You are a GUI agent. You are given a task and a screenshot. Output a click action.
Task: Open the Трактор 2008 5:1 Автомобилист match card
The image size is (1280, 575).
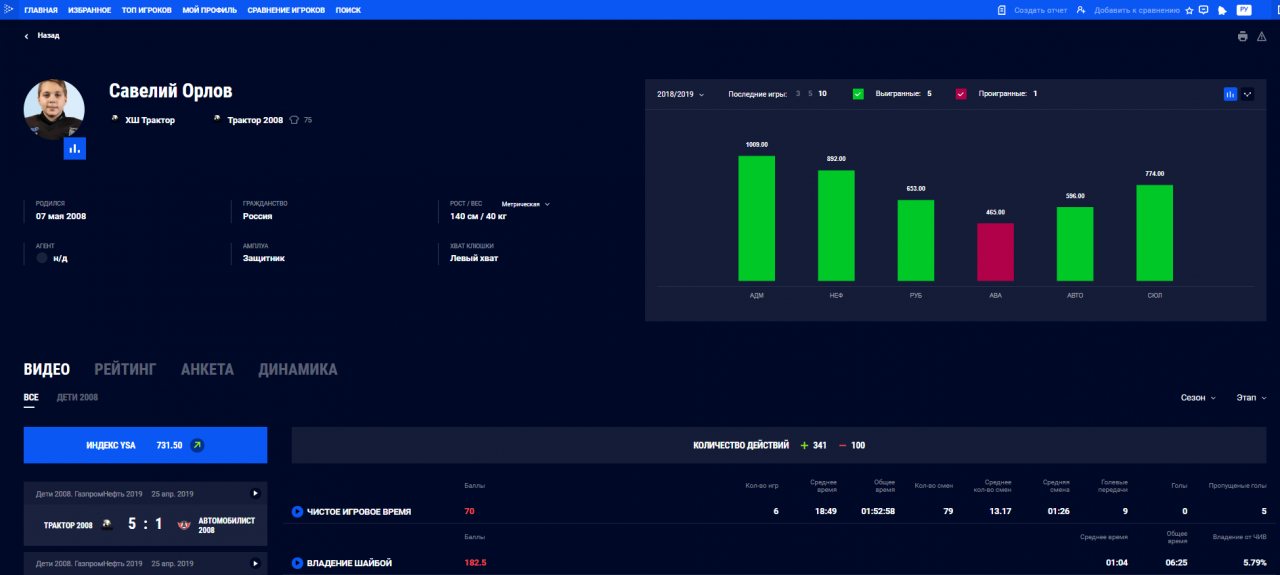[x=145, y=514]
